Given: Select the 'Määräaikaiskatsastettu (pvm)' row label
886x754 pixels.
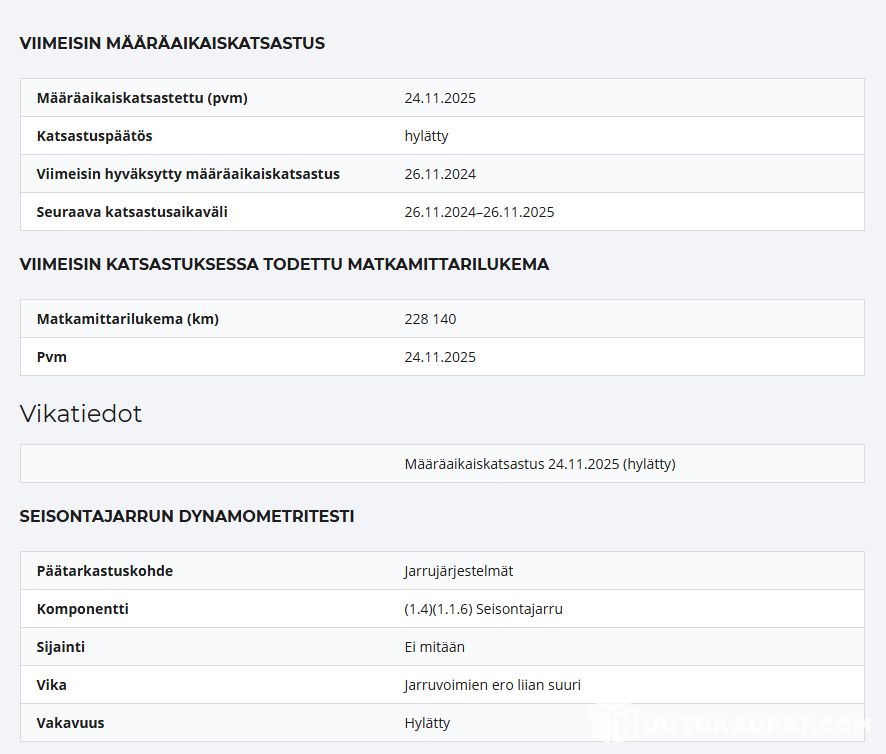Looking at the screenshot, I should tap(142, 98).
